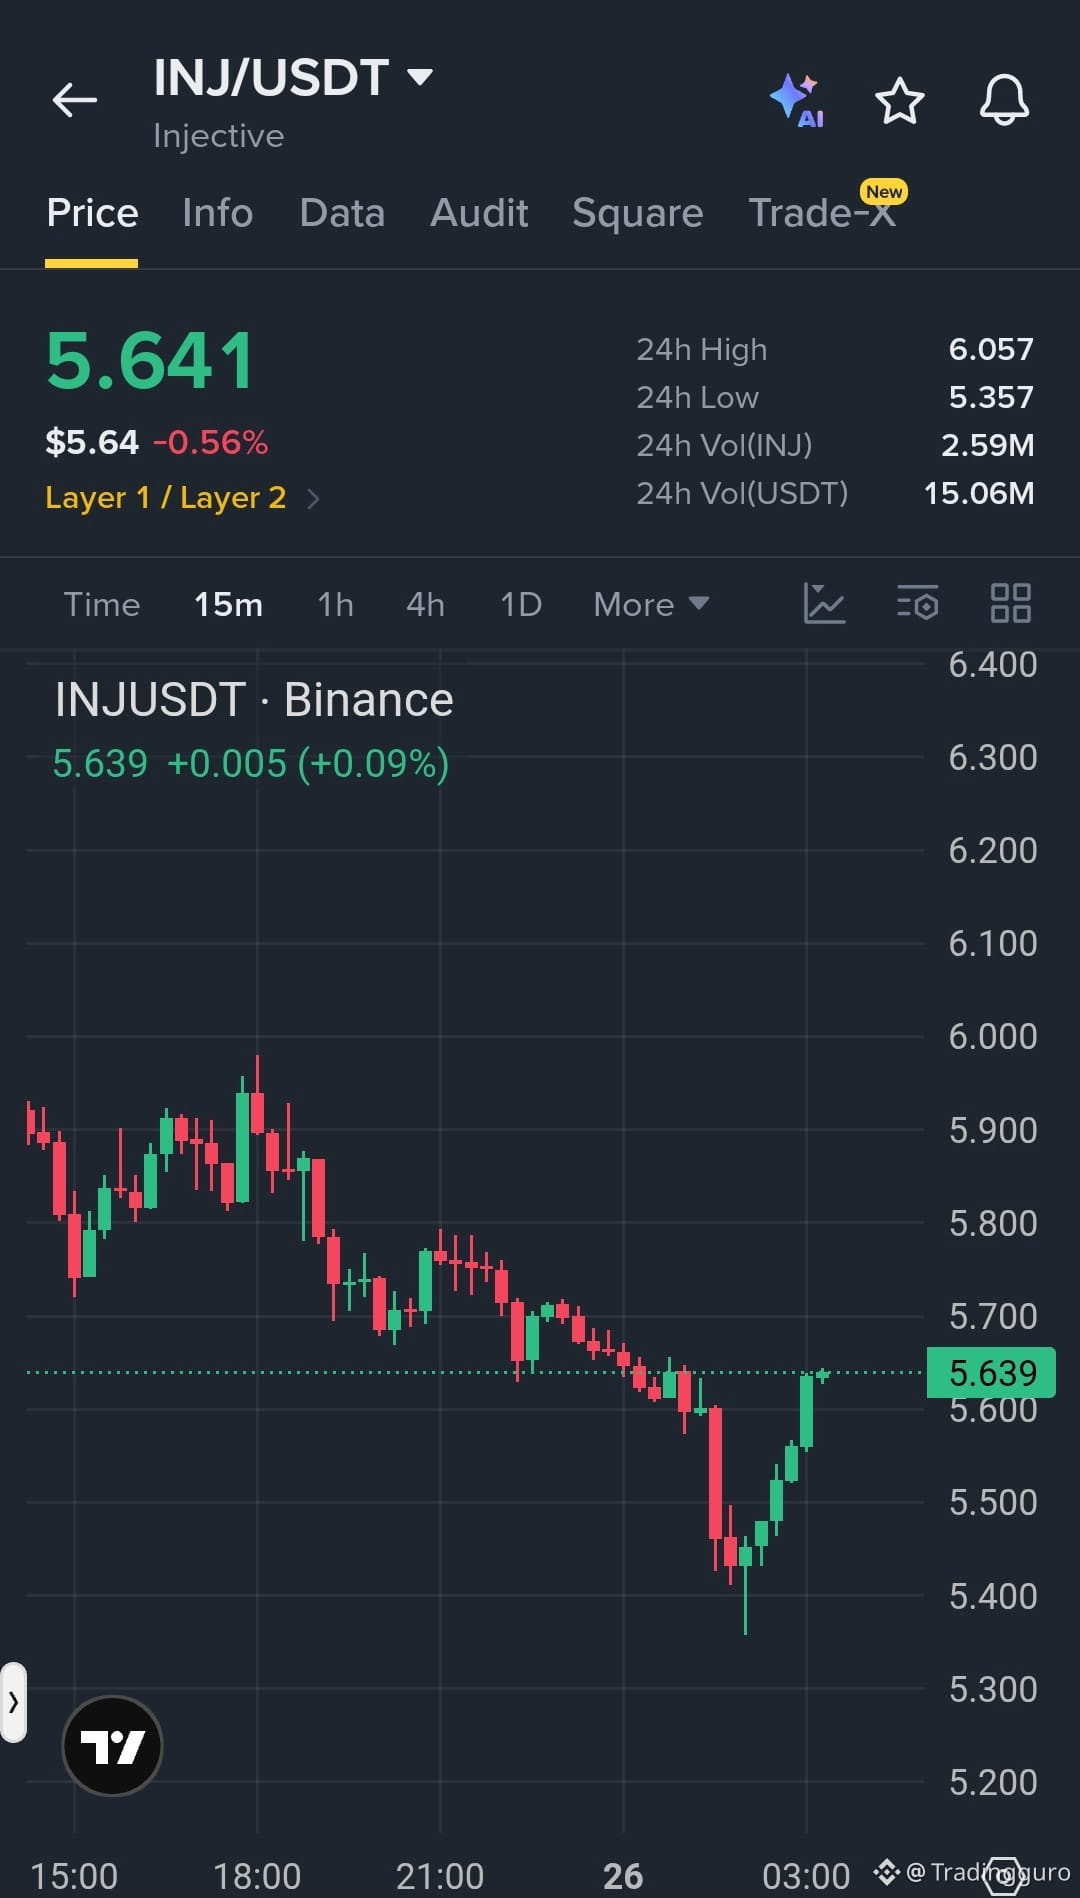This screenshot has height=1898, width=1080.
Task: Tap the back arrow icon
Action: pyautogui.click(x=75, y=100)
